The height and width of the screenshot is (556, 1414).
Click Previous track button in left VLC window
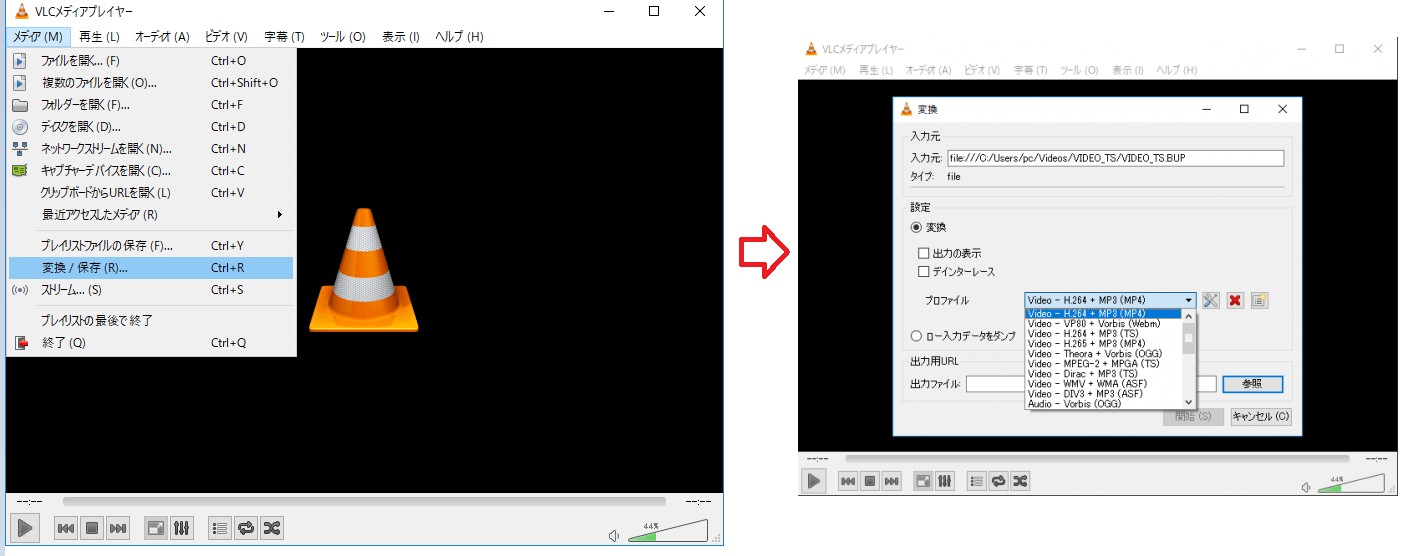click(x=66, y=528)
